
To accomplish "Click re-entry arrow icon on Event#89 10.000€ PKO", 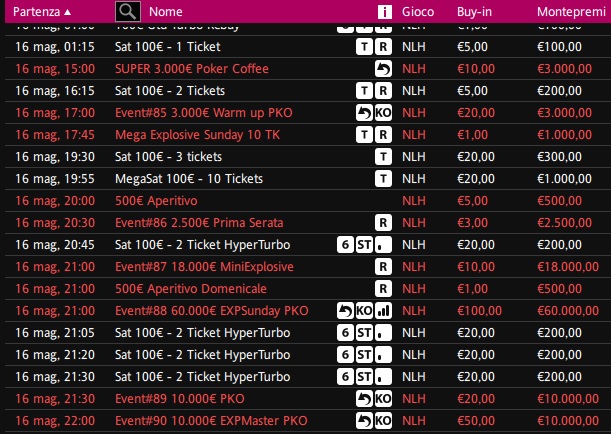I will tap(364, 399).
